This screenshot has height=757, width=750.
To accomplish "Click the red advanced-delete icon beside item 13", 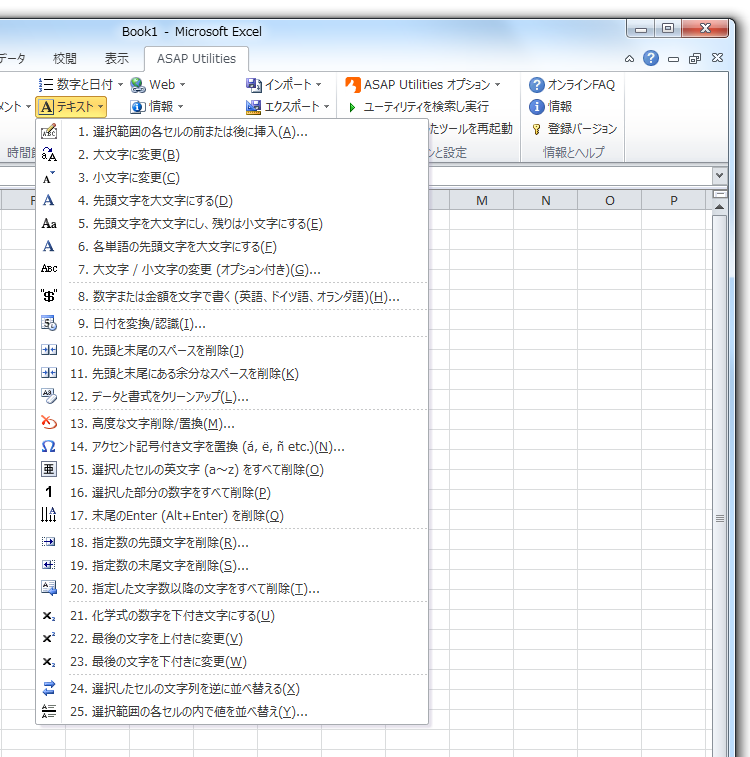I will pos(49,423).
